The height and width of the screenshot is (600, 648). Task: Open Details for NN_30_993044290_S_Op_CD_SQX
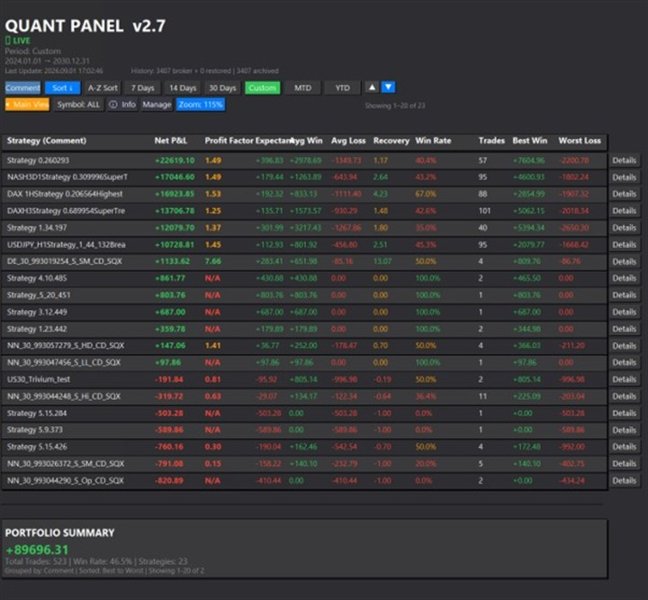[x=624, y=481]
